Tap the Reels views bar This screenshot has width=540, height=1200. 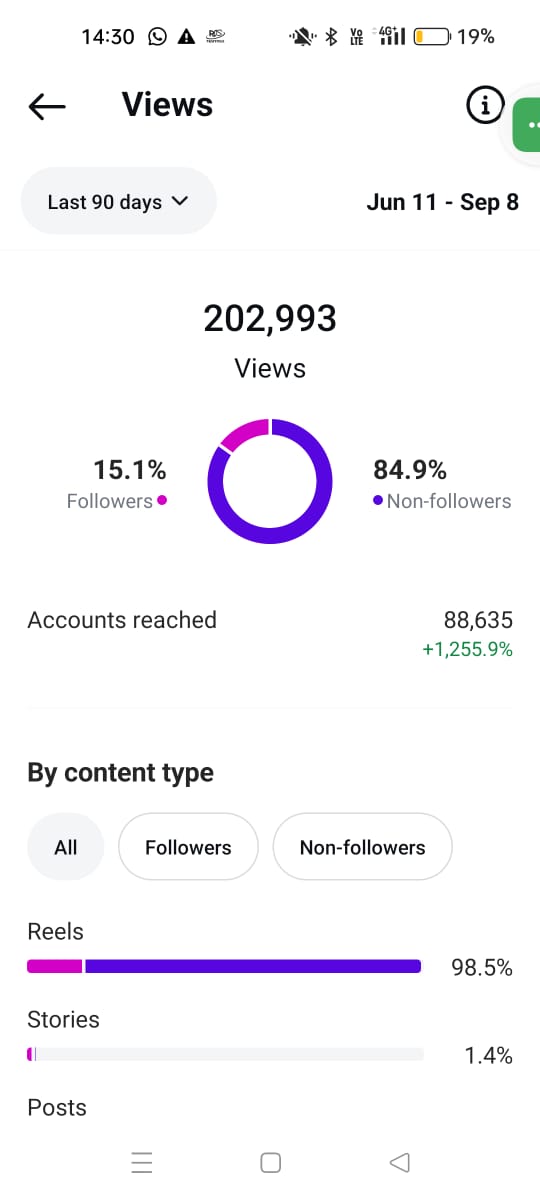pos(224,966)
